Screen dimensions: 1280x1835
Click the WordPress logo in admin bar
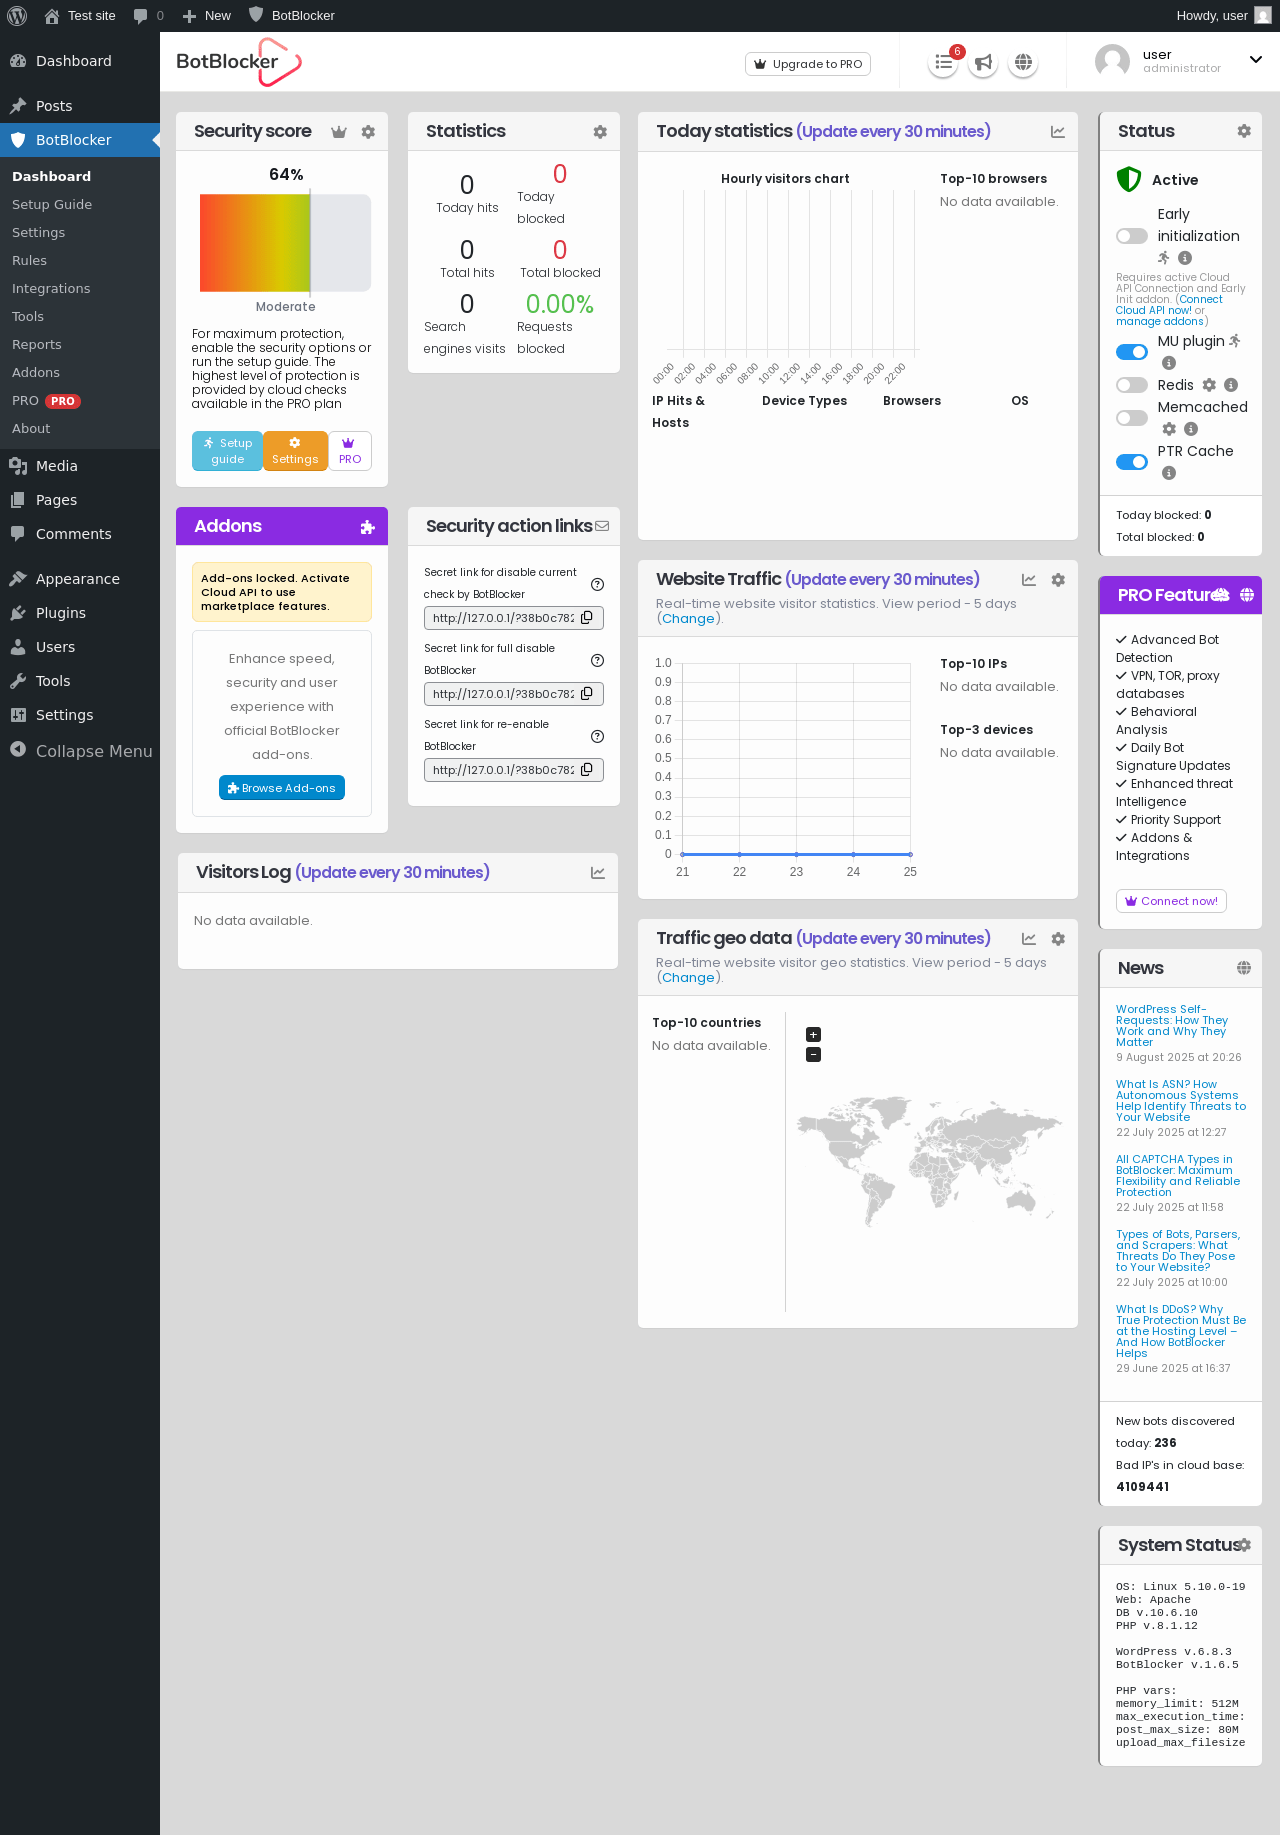click(x=17, y=16)
